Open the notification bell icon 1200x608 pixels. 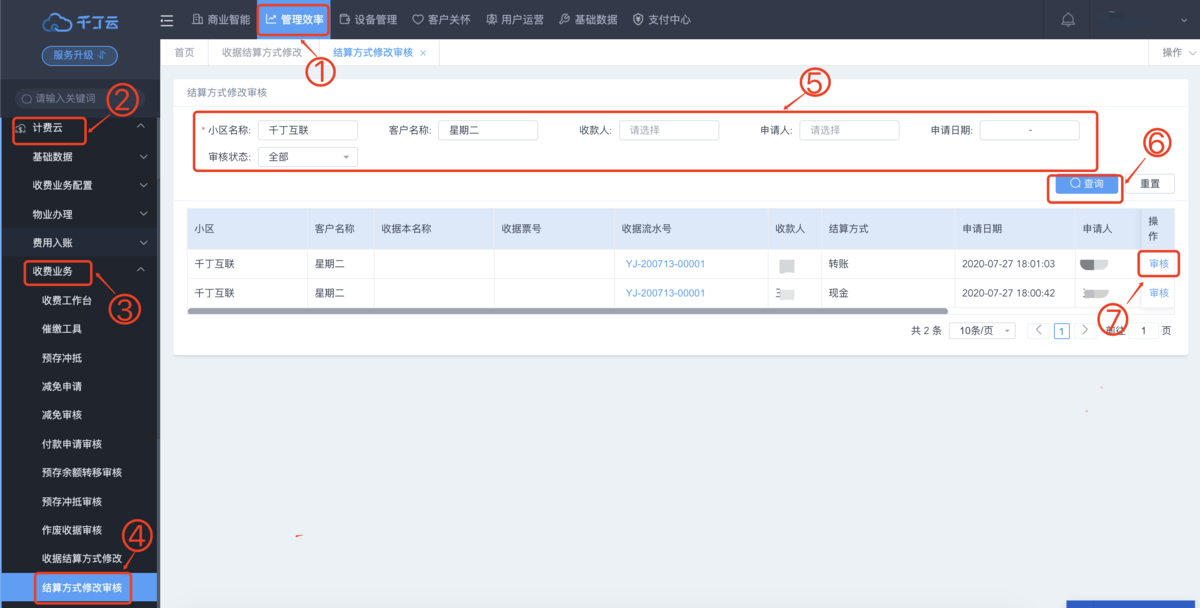point(1068,20)
